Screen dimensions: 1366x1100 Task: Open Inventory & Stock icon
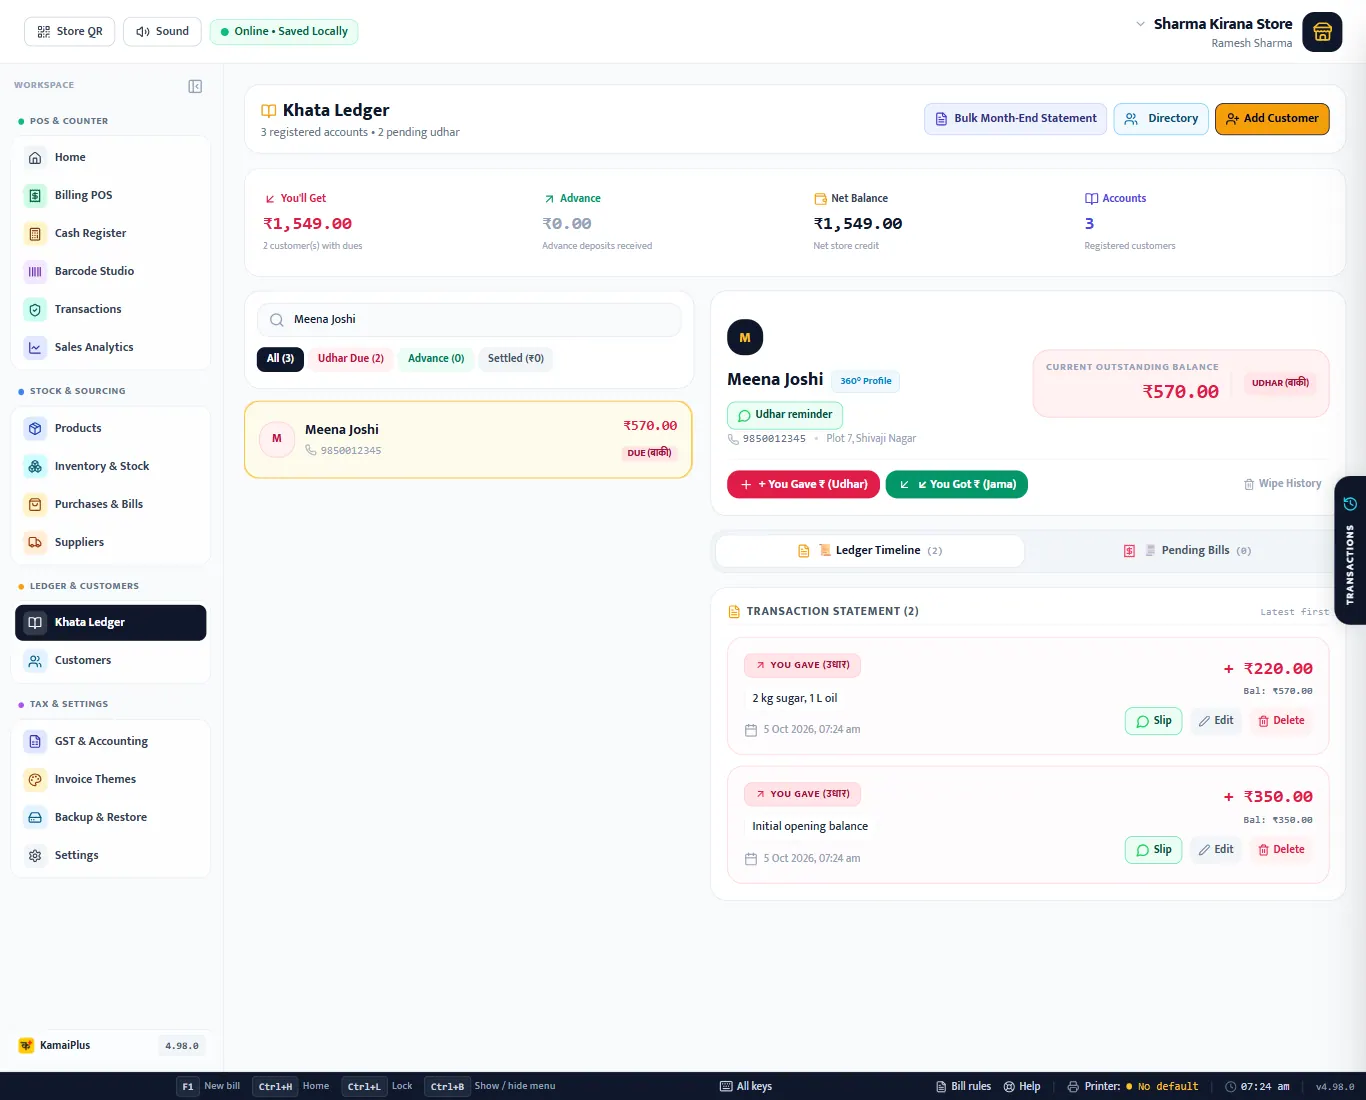[35, 466]
